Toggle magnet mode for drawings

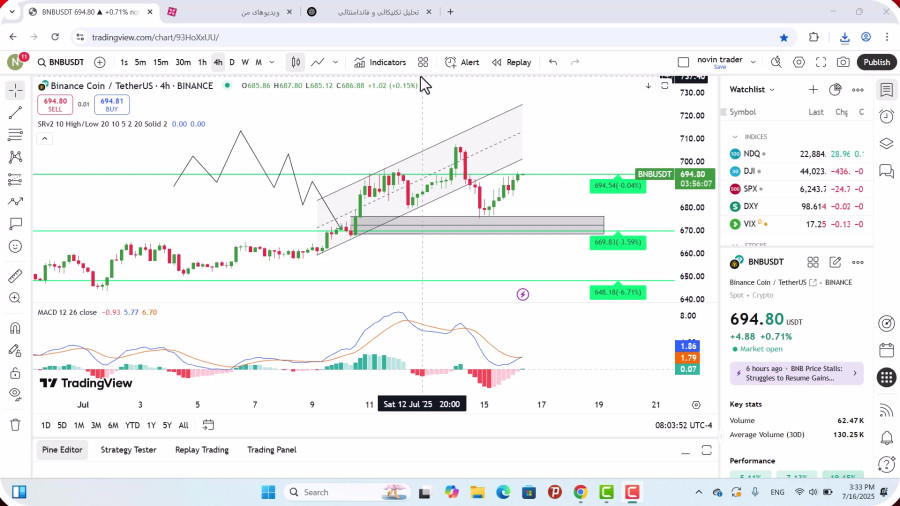(15, 328)
